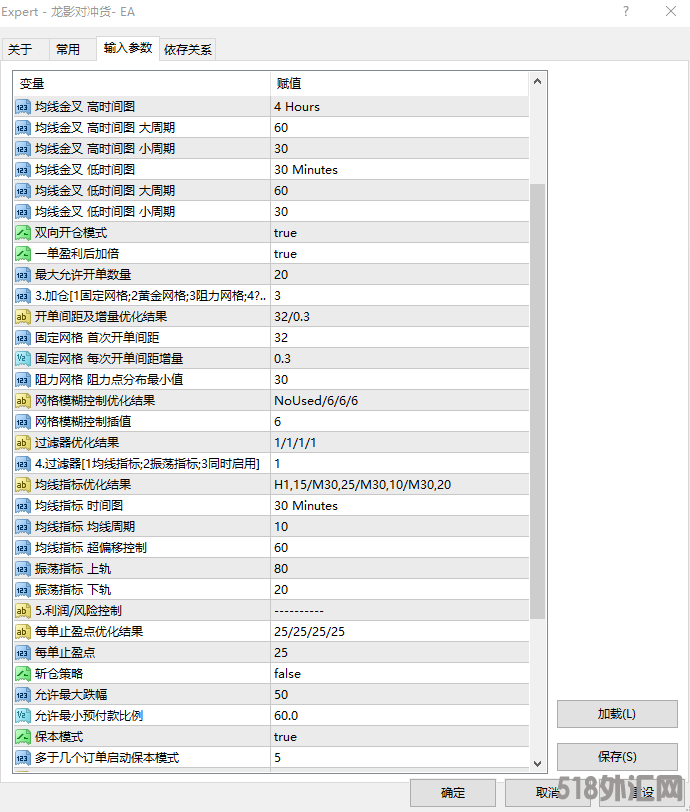Select the 1/1/1/1 value for 过滤器优化结果
This screenshot has height=812, width=690.
[x=399, y=443]
